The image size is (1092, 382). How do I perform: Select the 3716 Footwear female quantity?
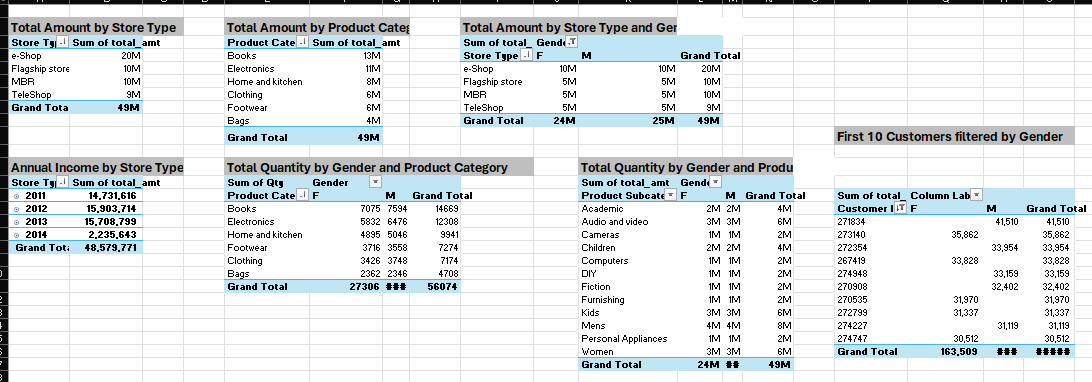pos(346,248)
